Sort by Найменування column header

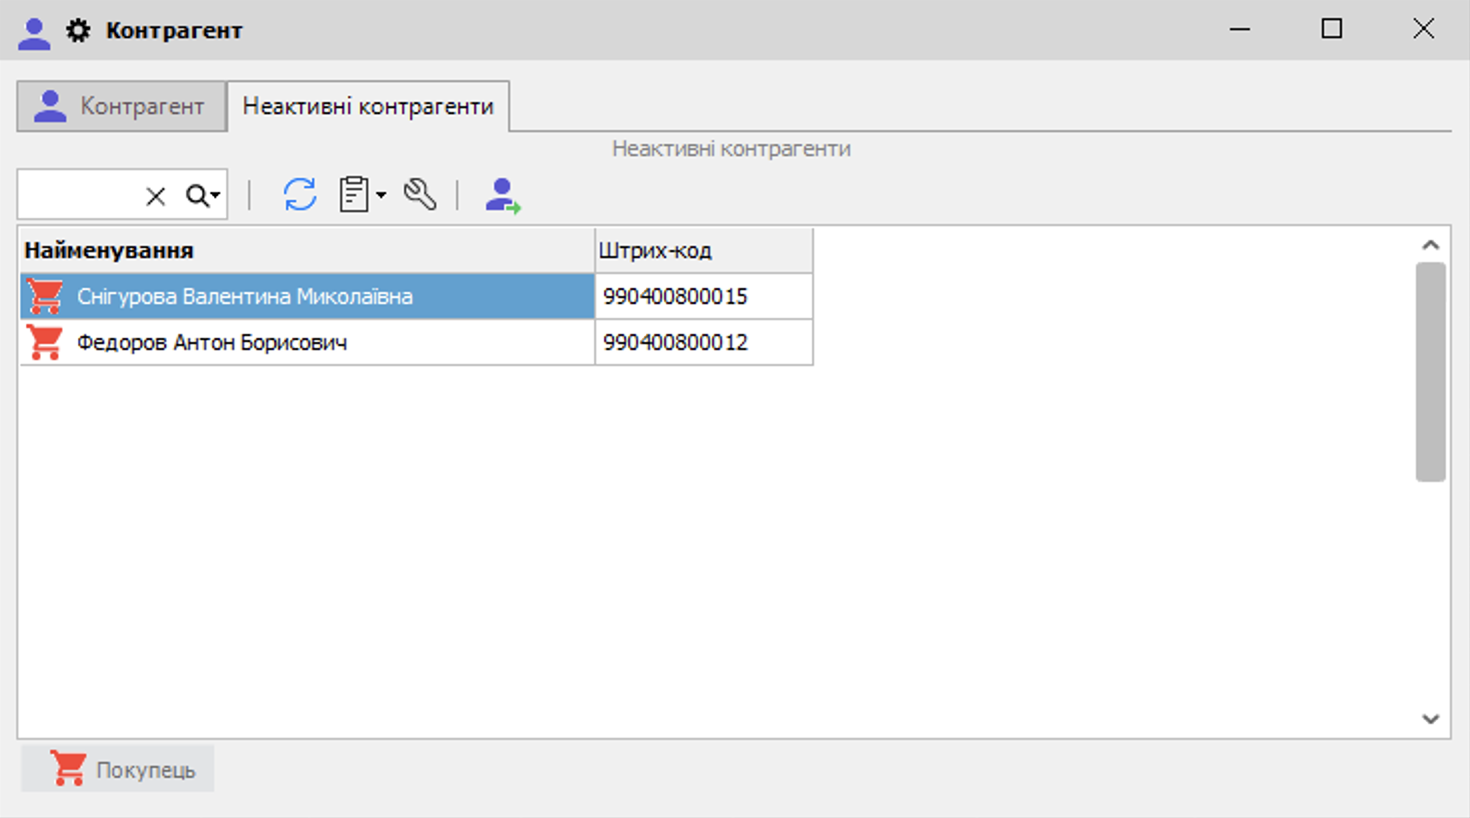point(307,250)
